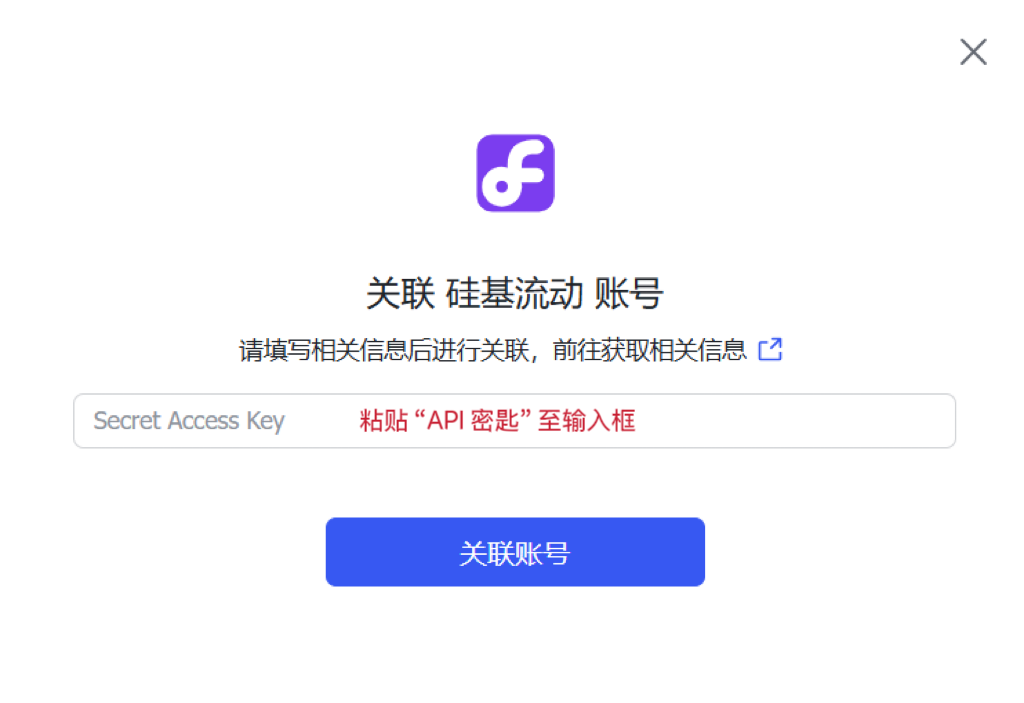The height and width of the screenshot is (703, 1024).
Task: Click the red 粘贴 API 密匙 至输入框 hint
Action: (498, 420)
